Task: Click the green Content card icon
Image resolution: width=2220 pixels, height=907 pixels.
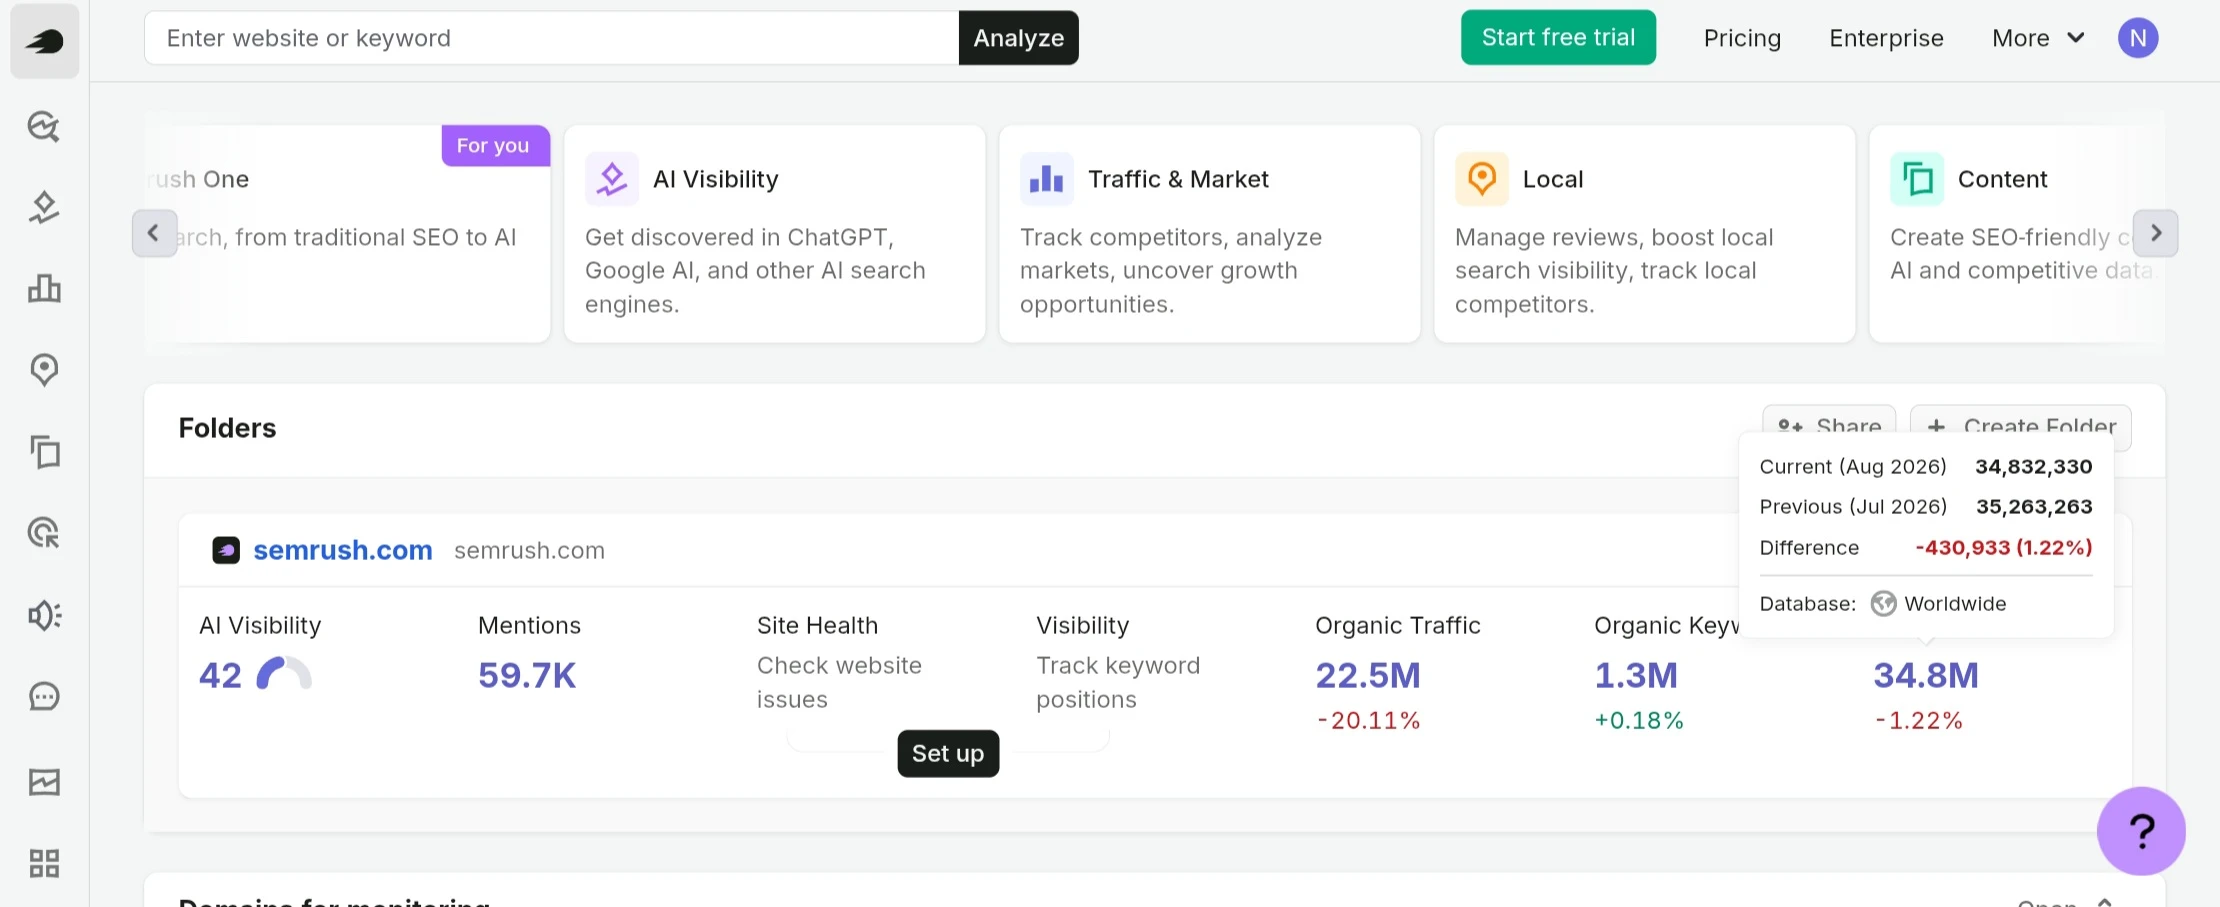Action: click(1917, 179)
